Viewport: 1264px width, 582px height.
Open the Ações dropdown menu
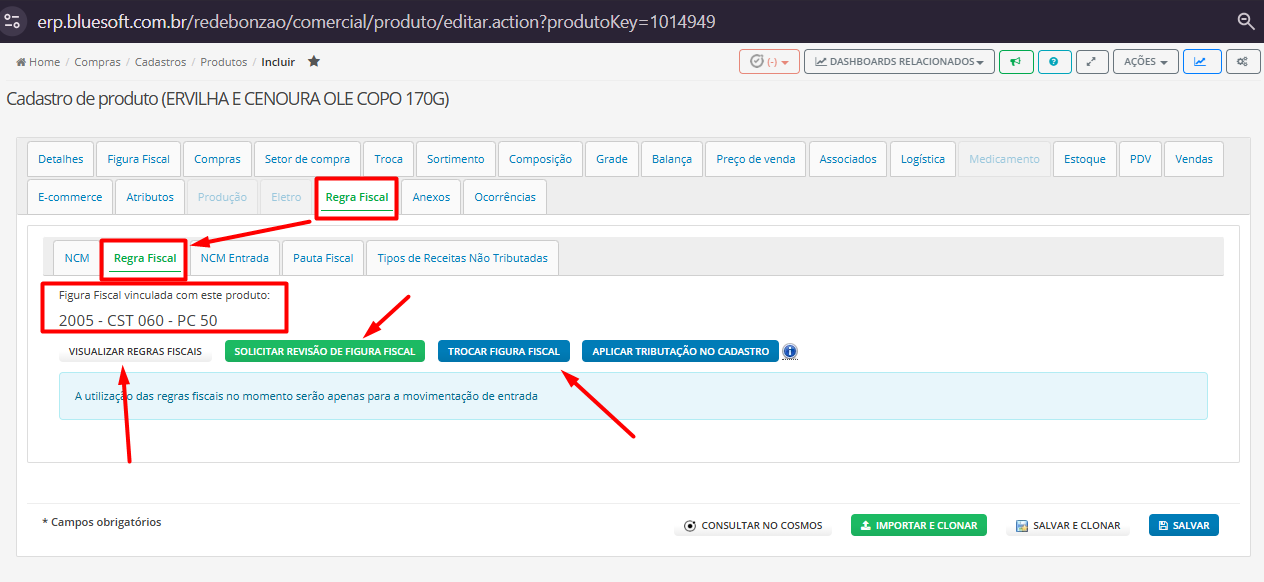[1145, 62]
